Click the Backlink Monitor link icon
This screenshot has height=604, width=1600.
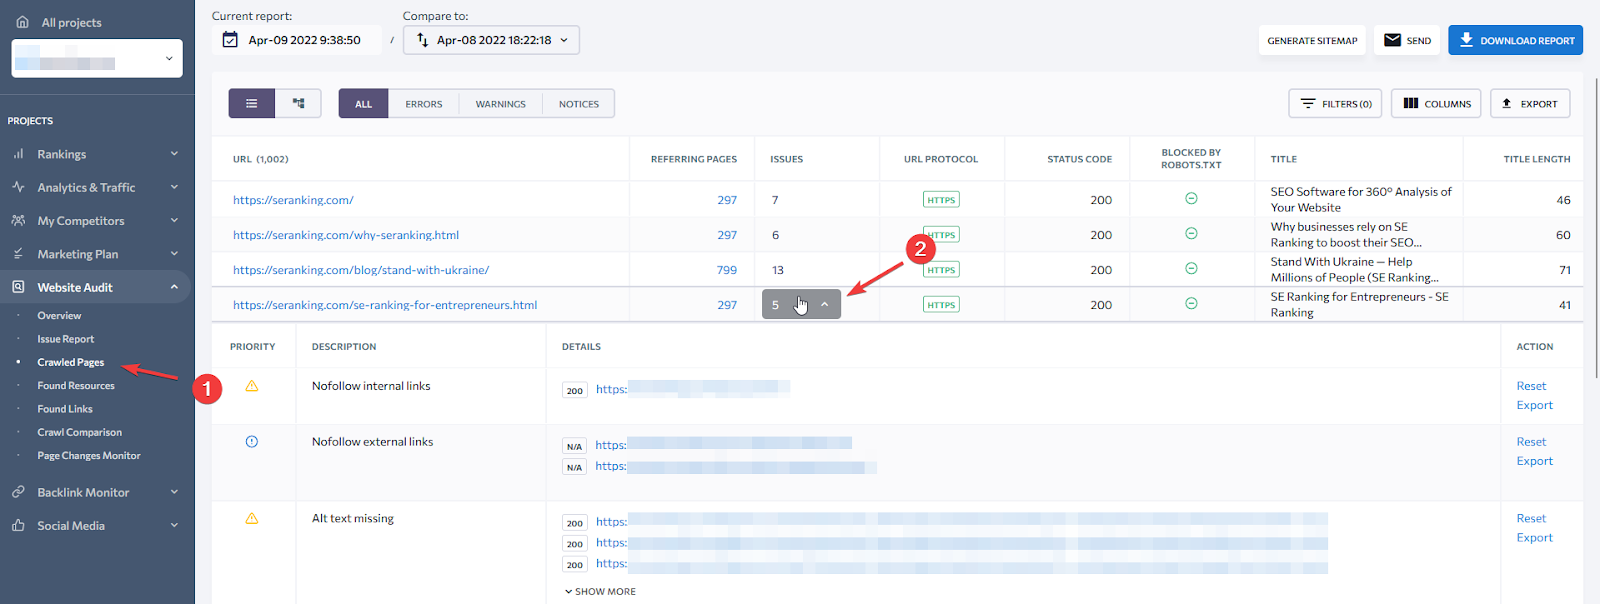(x=18, y=492)
